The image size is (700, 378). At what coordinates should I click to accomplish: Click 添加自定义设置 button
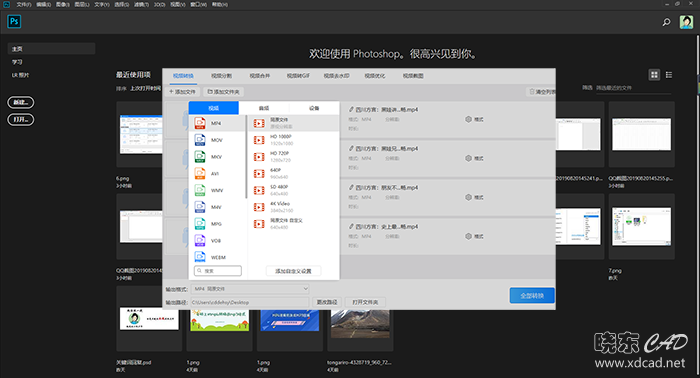point(293,271)
